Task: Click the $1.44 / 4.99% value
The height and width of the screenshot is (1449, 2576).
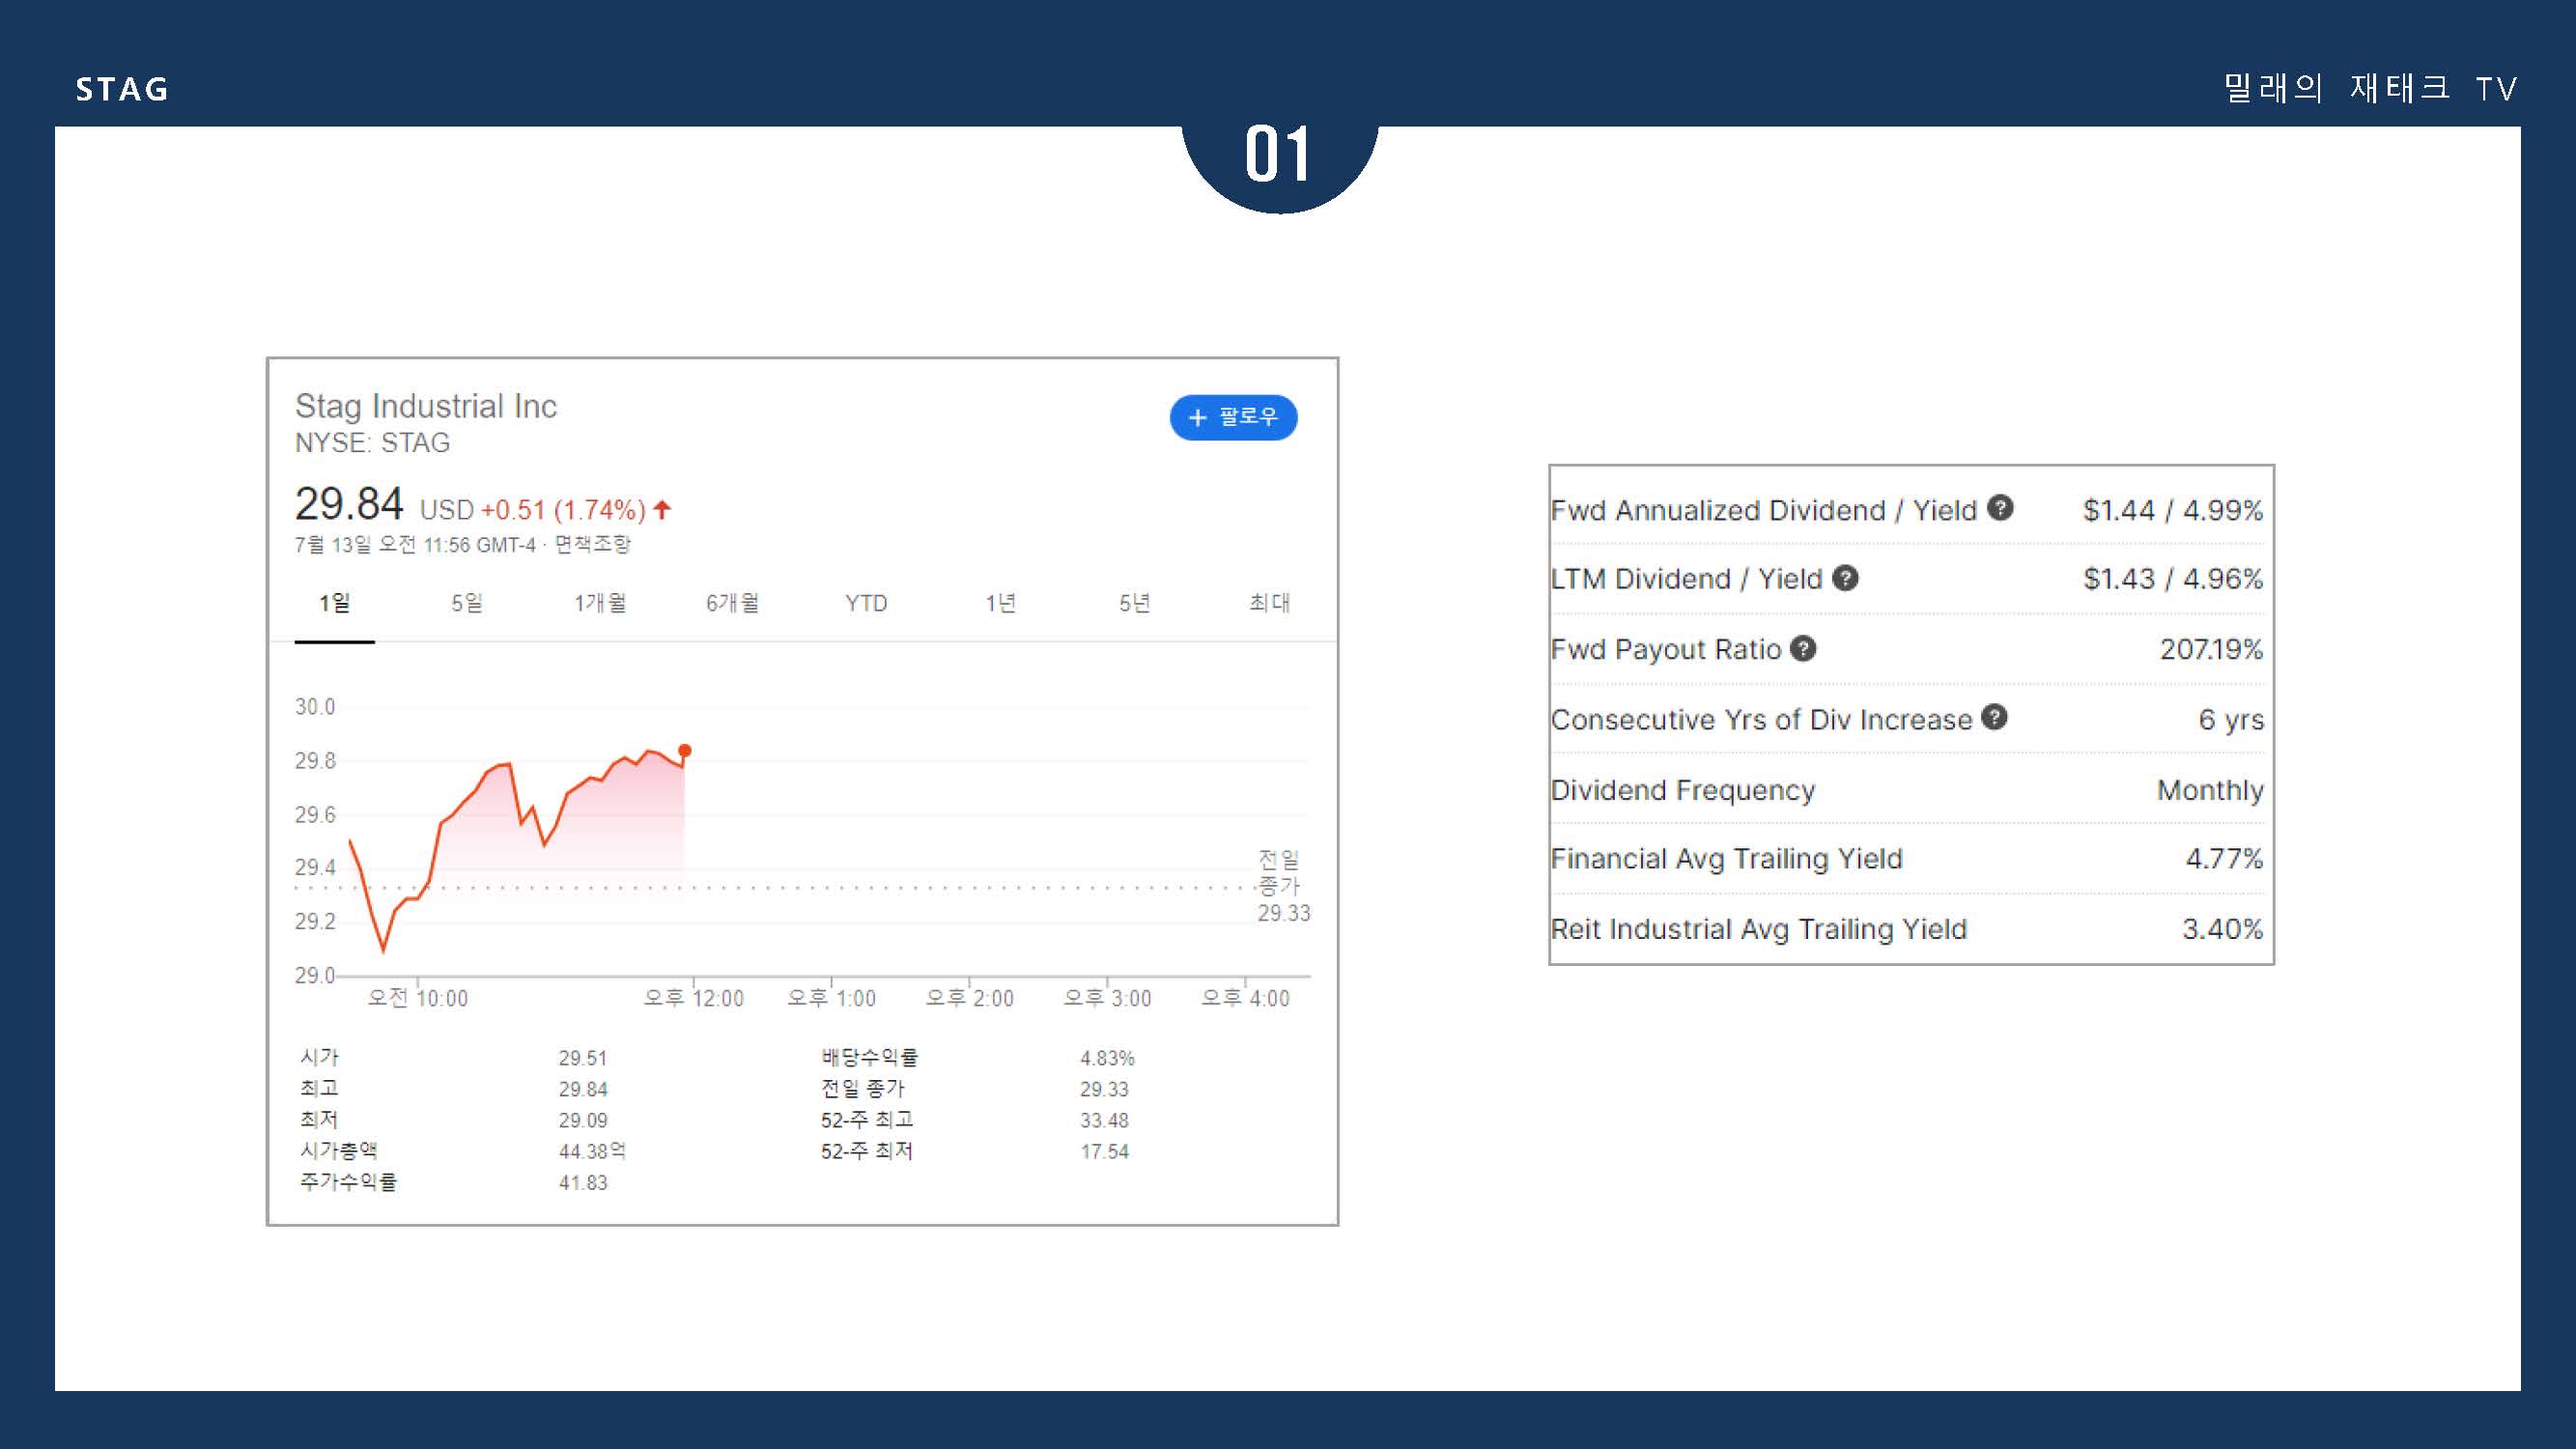Action: pos(2172,510)
